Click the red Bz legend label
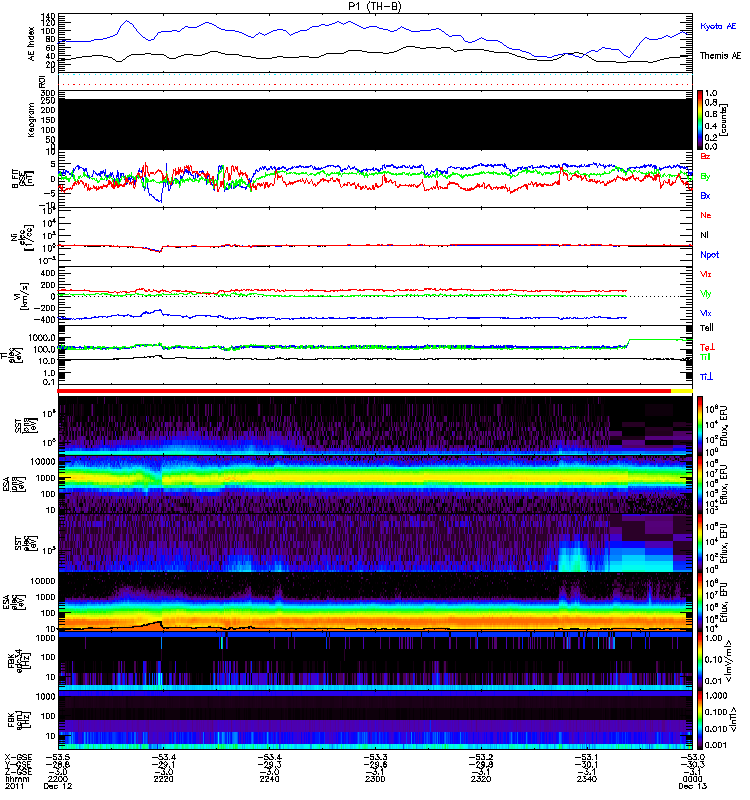 [705, 156]
